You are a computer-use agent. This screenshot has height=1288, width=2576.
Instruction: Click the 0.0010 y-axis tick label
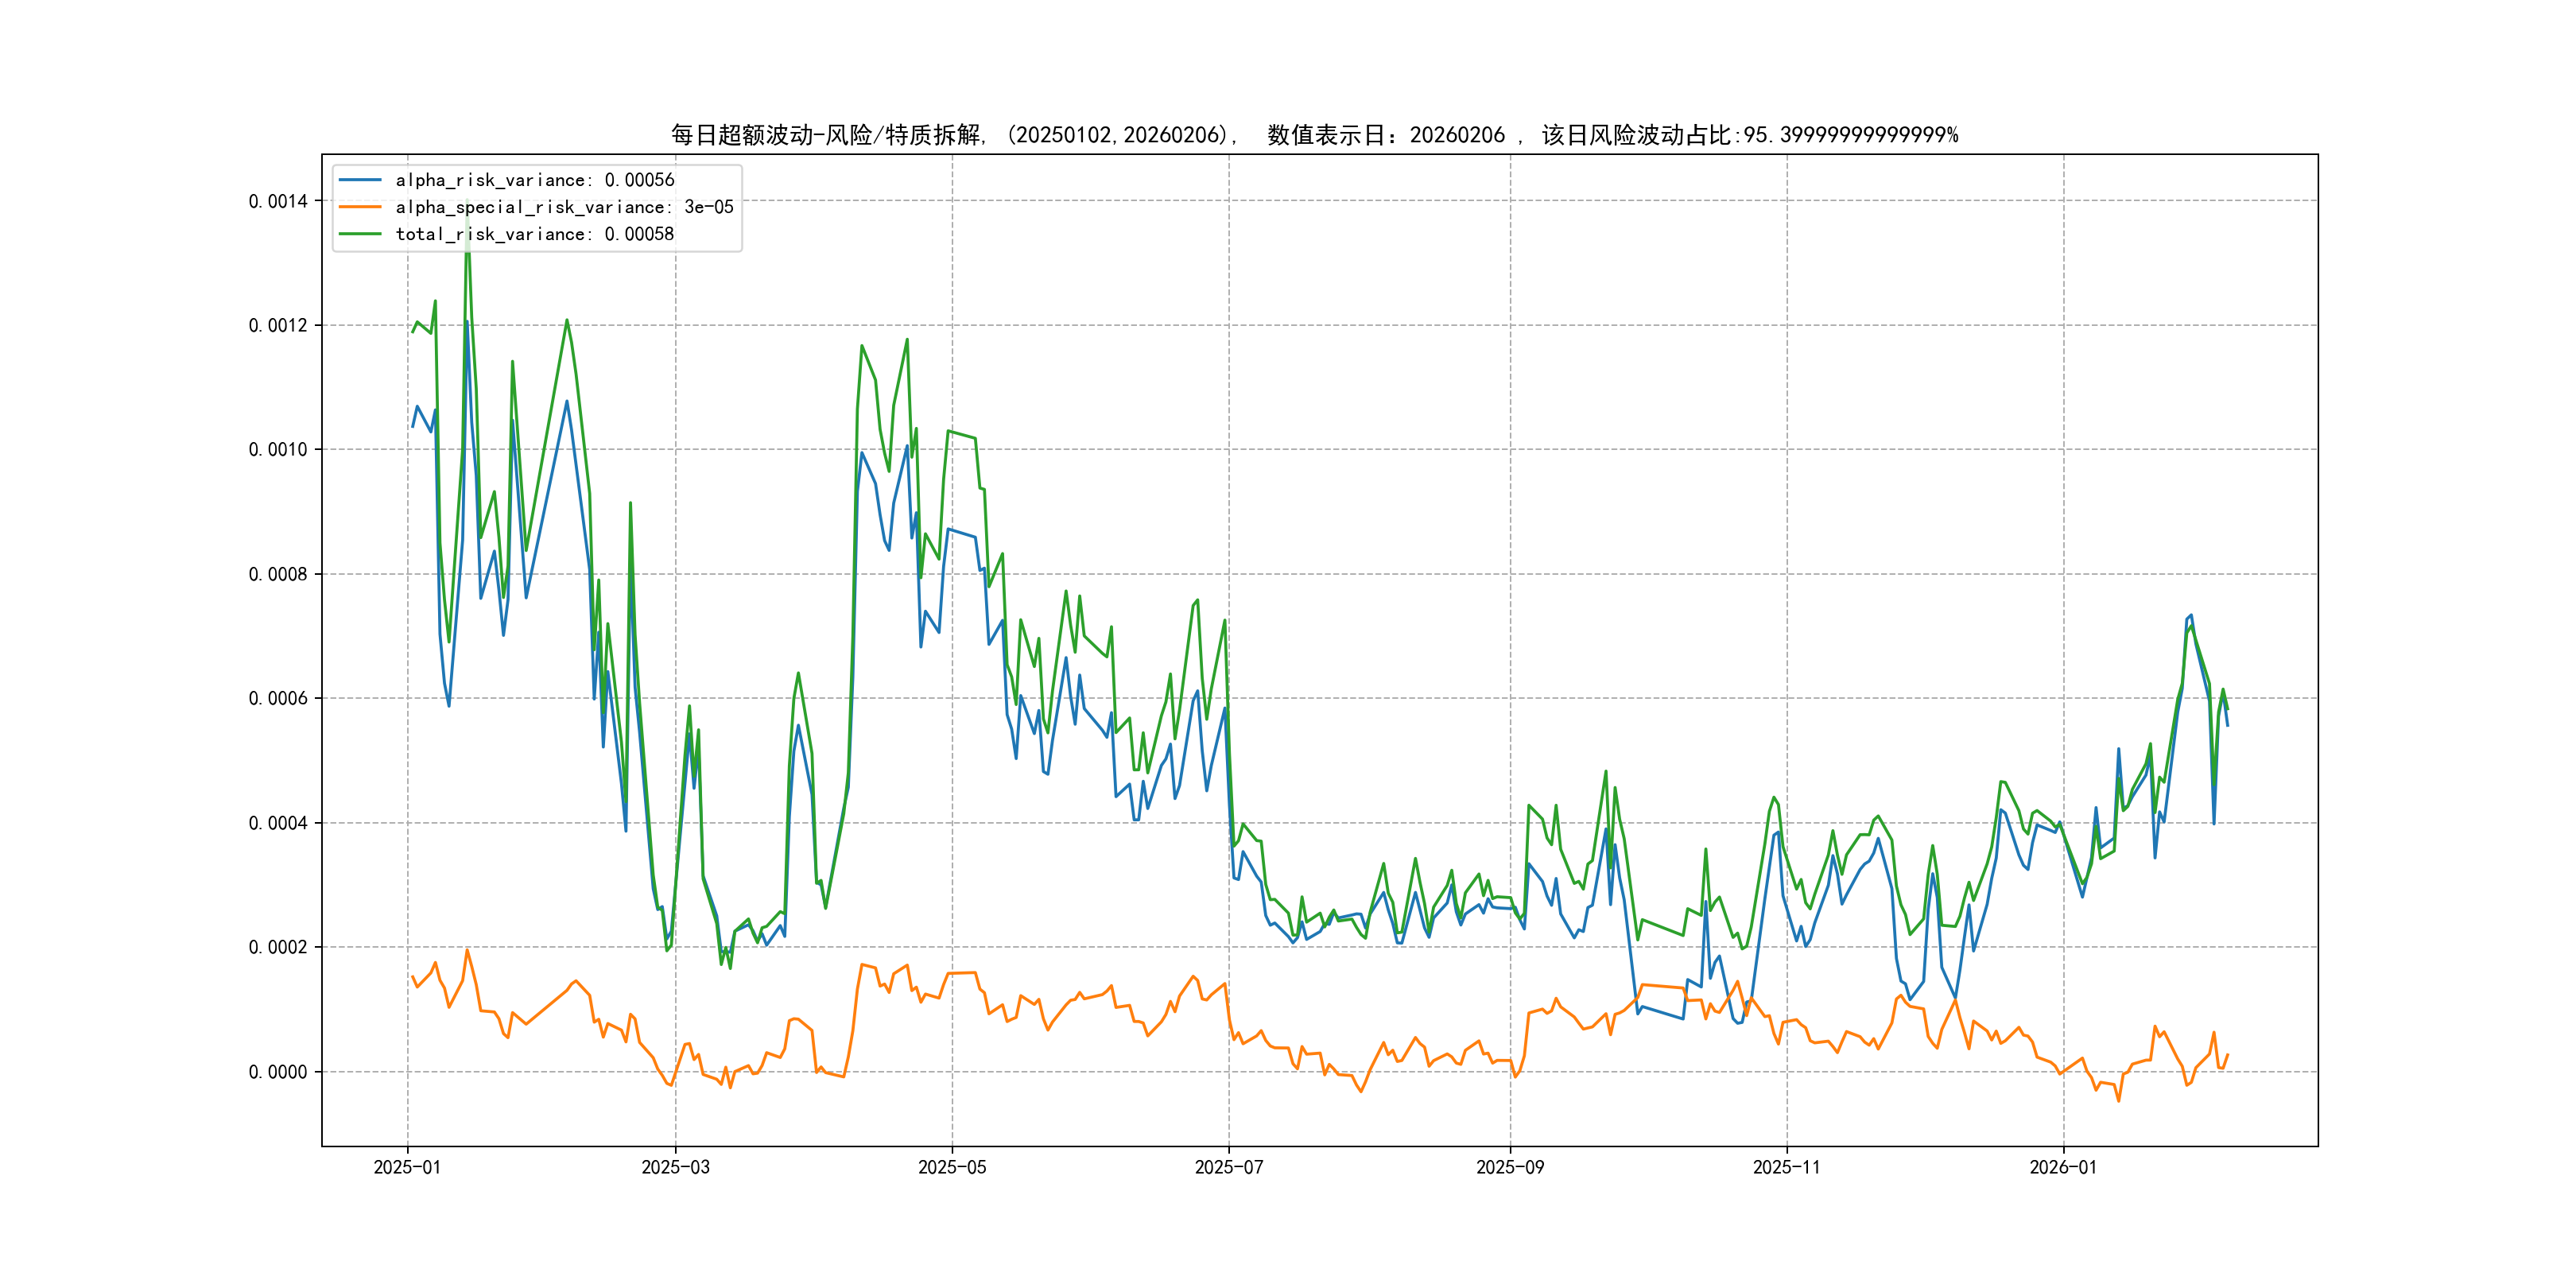coord(278,450)
